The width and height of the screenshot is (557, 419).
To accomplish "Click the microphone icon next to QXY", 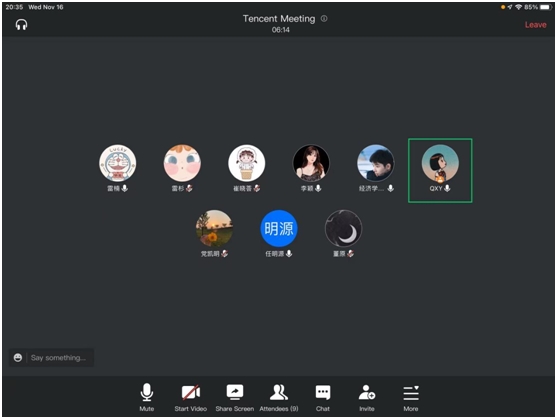I will pyautogui.click(x=447, y=188).
